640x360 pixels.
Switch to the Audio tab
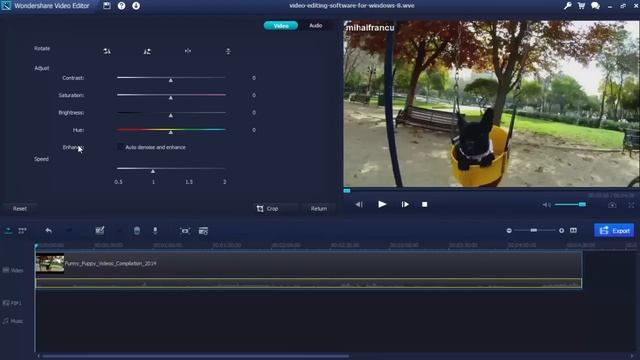coord(316,25)
